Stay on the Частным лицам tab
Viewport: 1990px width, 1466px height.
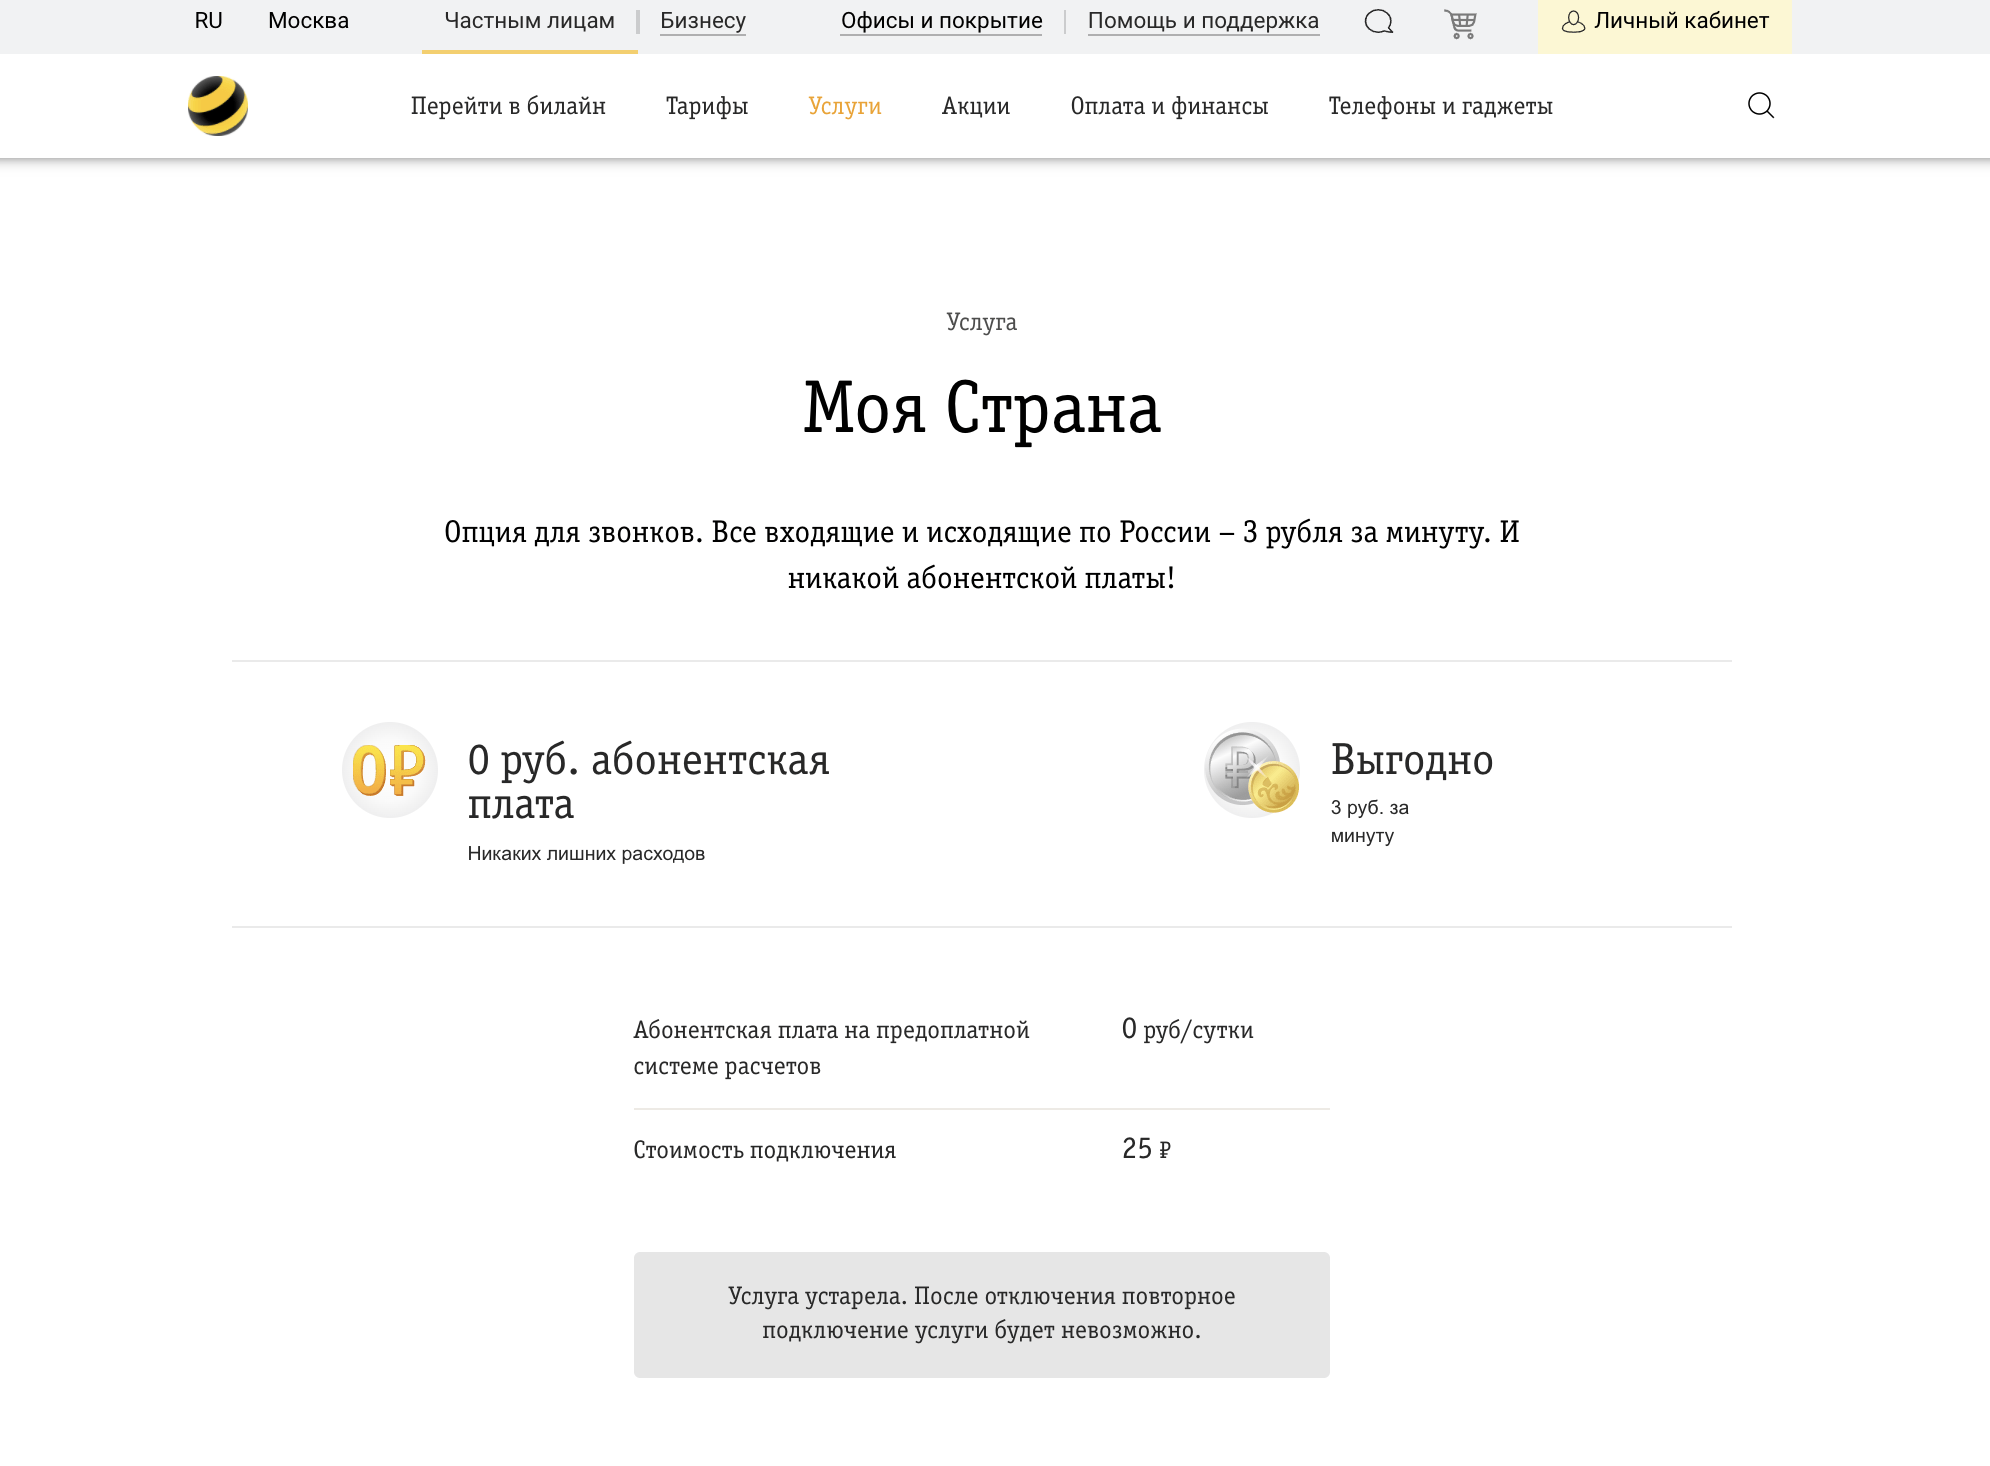[529, 20]
